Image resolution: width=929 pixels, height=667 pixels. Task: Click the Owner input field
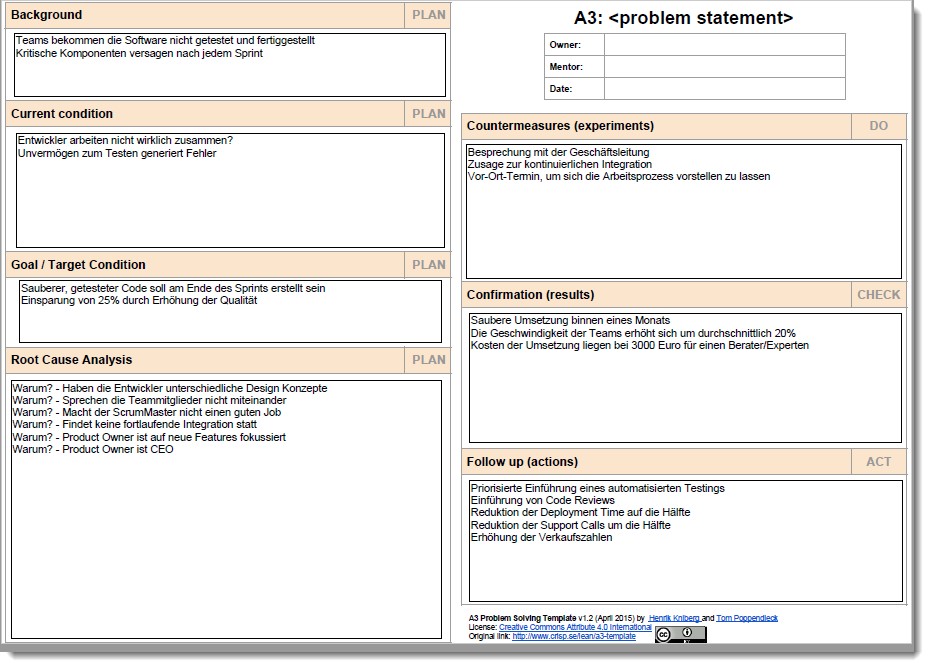(724, 45)
